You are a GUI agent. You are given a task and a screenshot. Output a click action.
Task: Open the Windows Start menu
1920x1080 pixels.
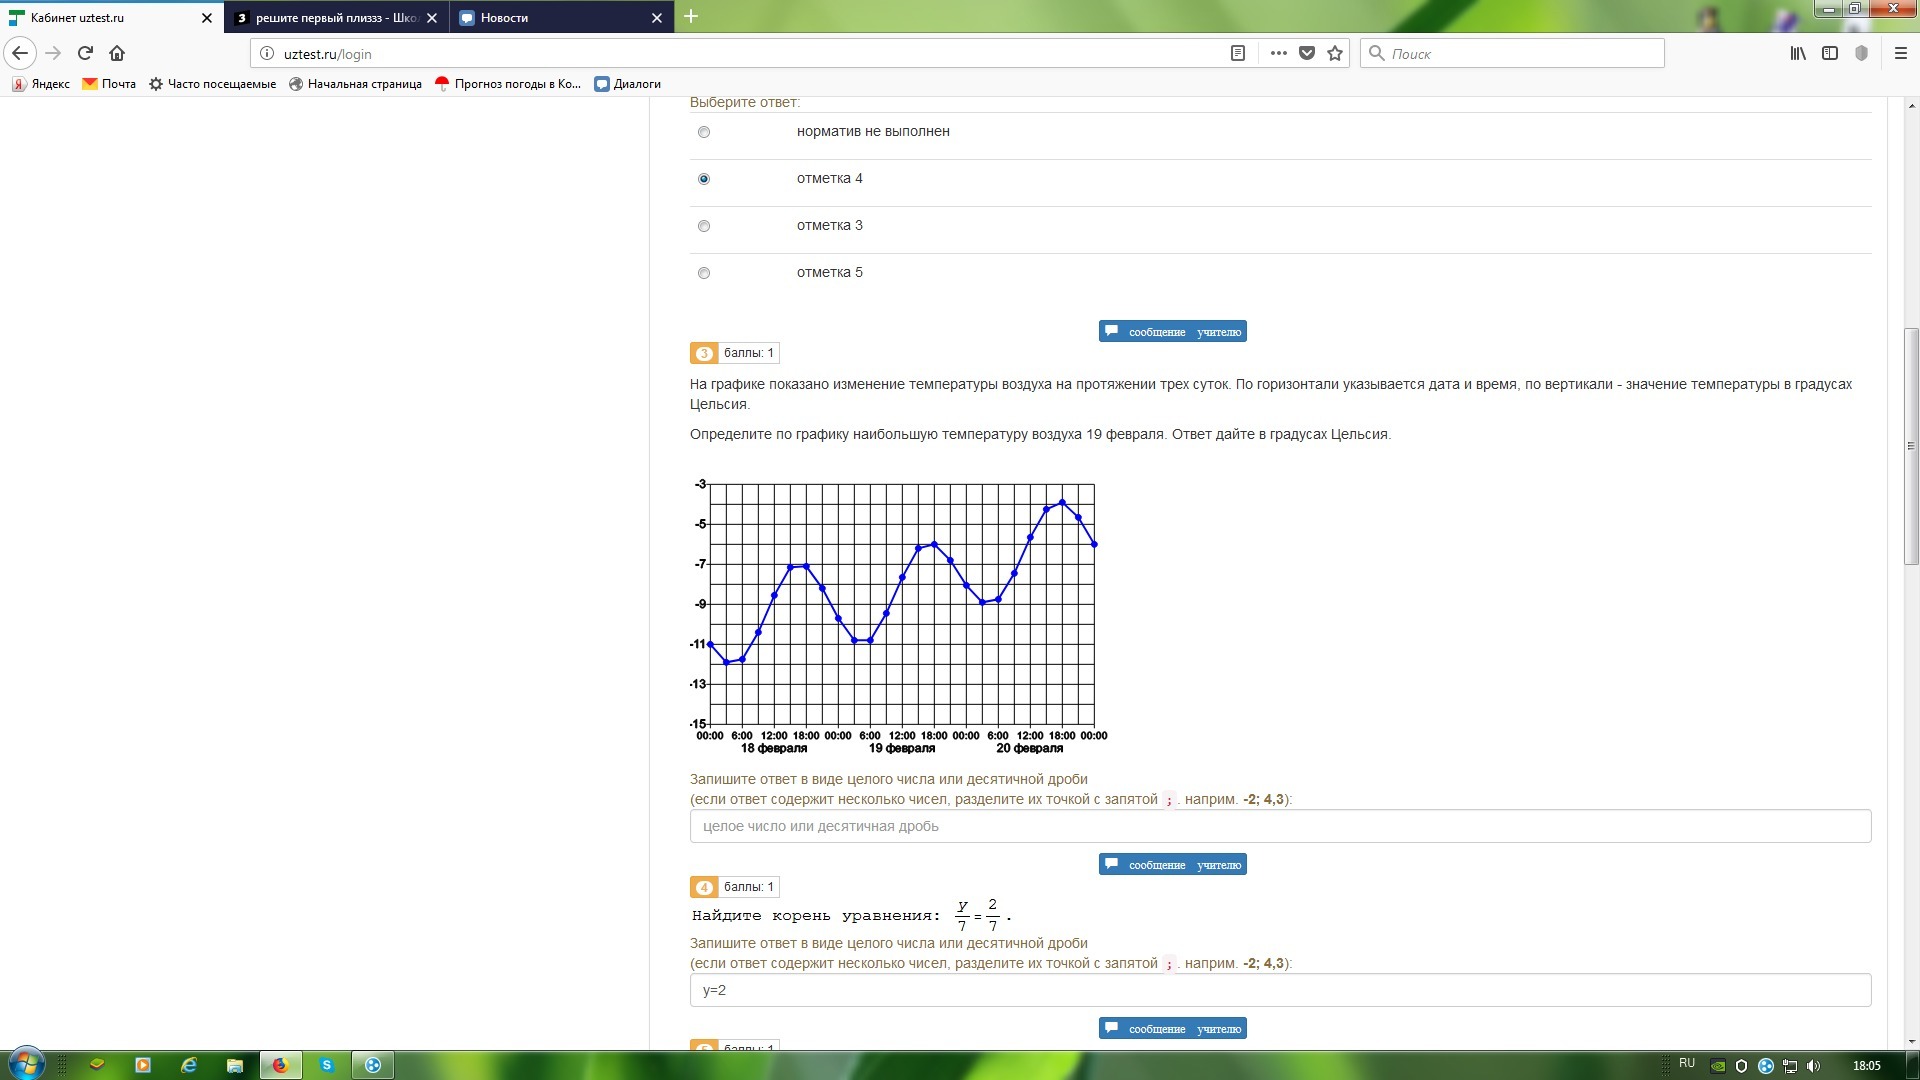(x=26, y=1064)
